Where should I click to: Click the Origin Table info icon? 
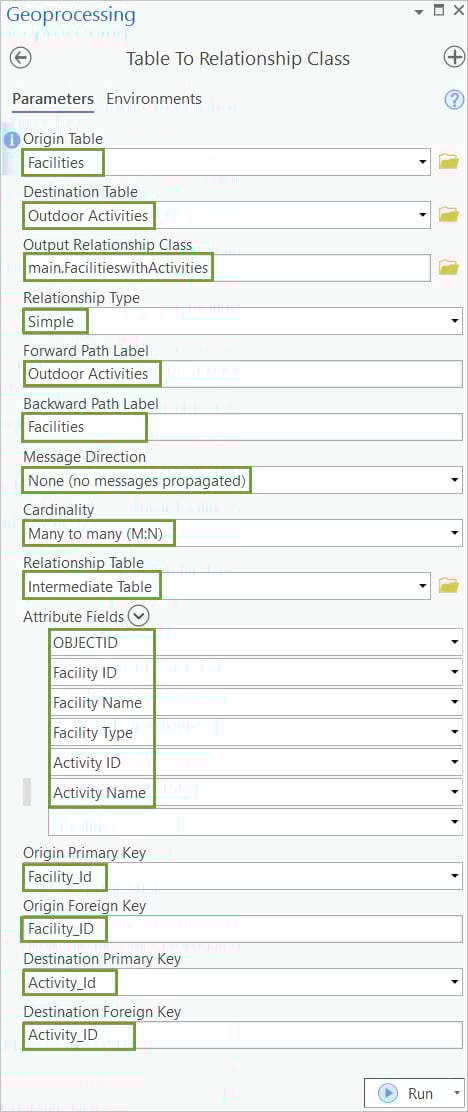[12, 140]
